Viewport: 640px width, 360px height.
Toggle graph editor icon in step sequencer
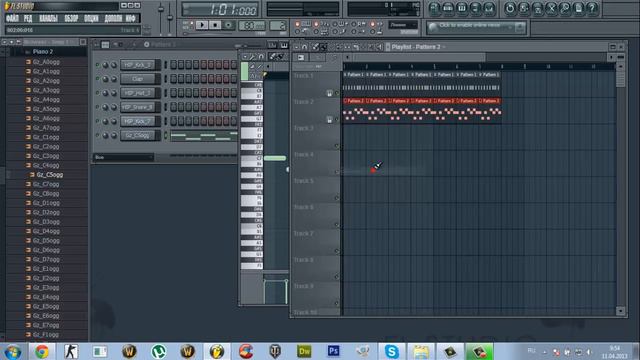272,45
